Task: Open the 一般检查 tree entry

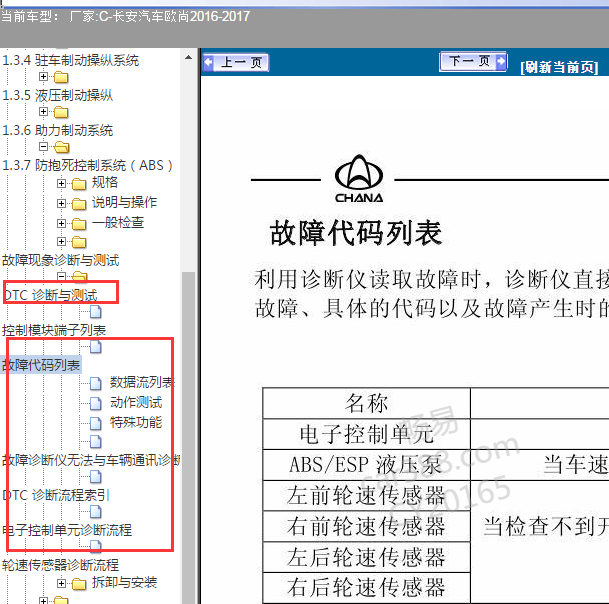Action: [x=118, y=223]
